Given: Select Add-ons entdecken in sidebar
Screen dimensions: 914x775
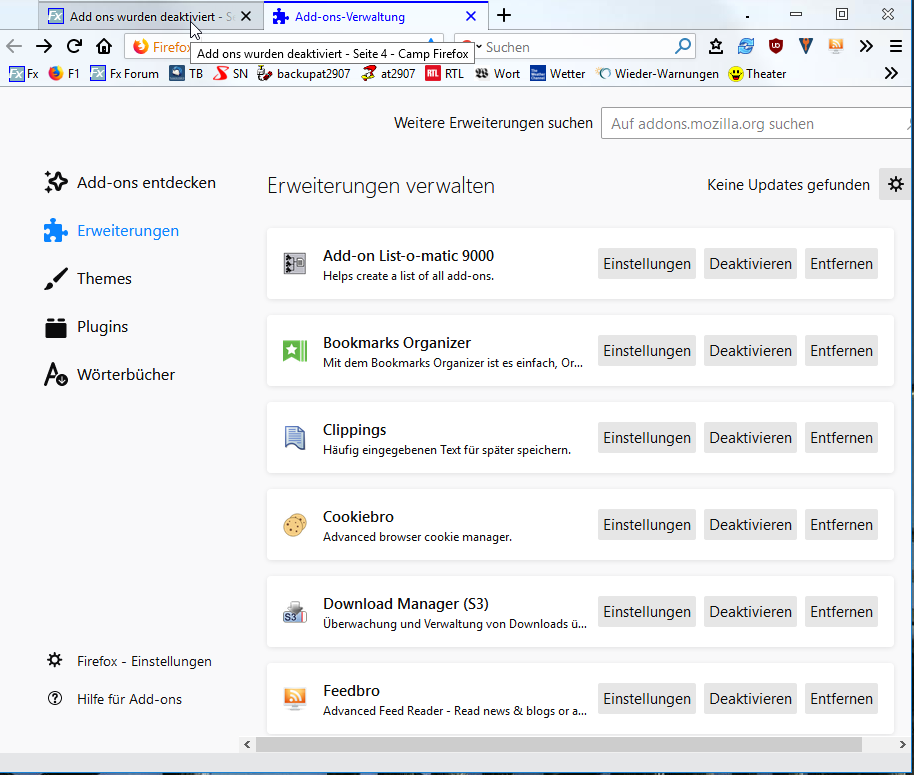Looking at the screenshot, I should coord(130,182).
